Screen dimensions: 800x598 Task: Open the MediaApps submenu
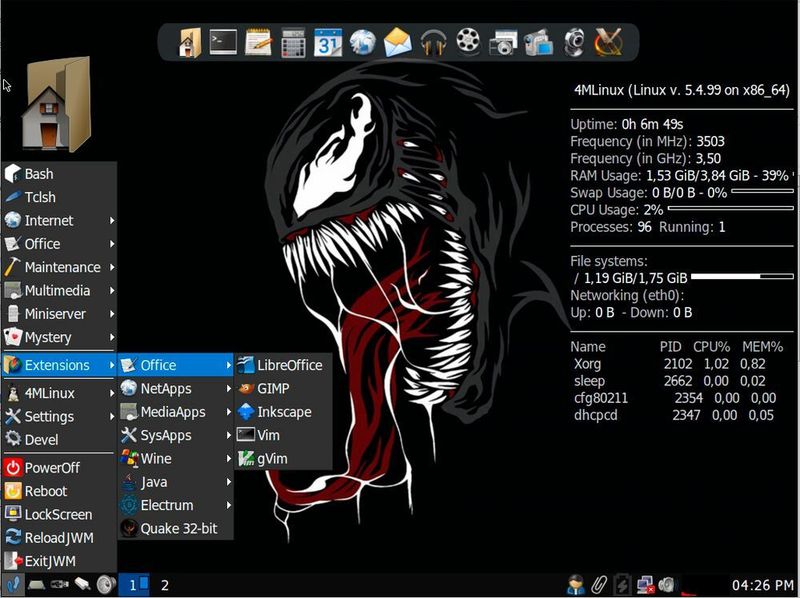point(176,412)
